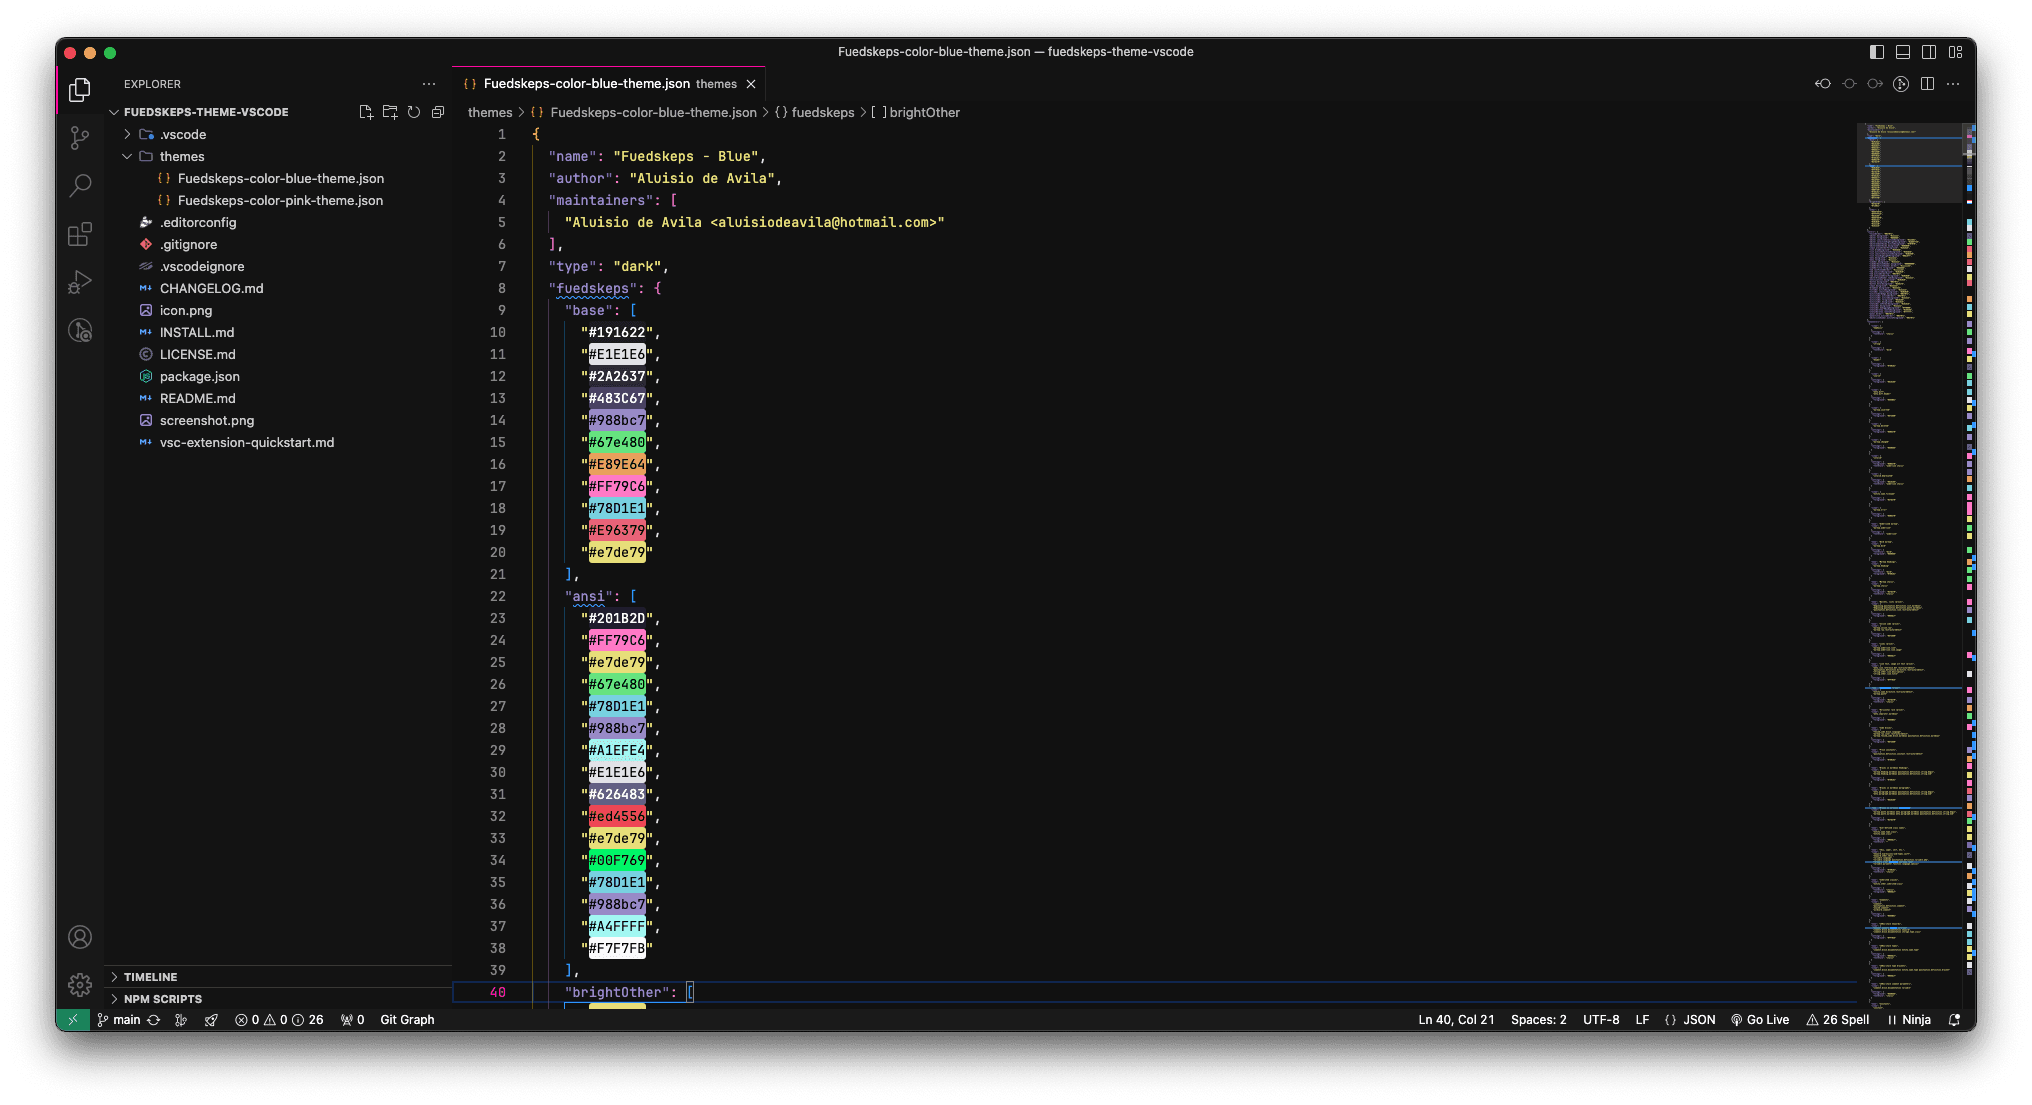Click the main branch button
The image size is (2032, 1105).
[119, 1020]
